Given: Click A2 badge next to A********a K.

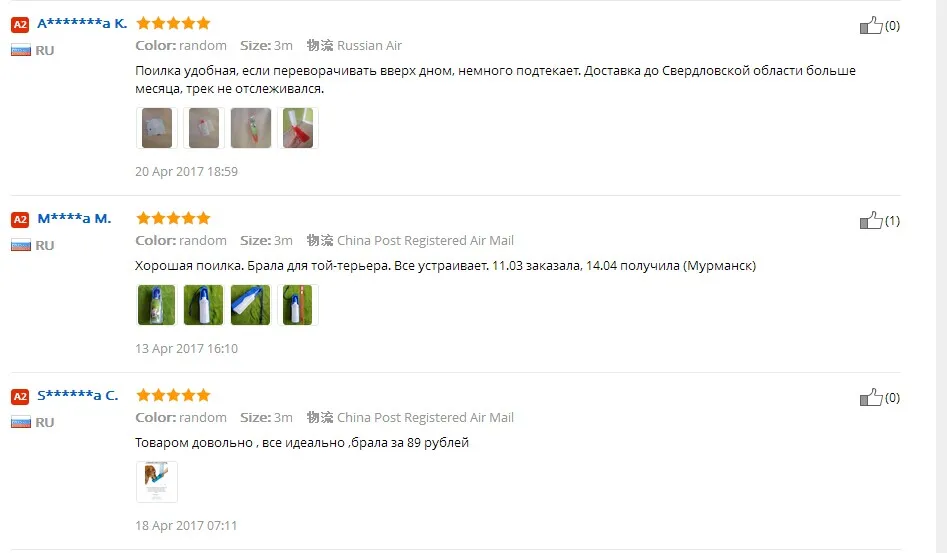Looking at the screenshot, I should tap(21, 25).
